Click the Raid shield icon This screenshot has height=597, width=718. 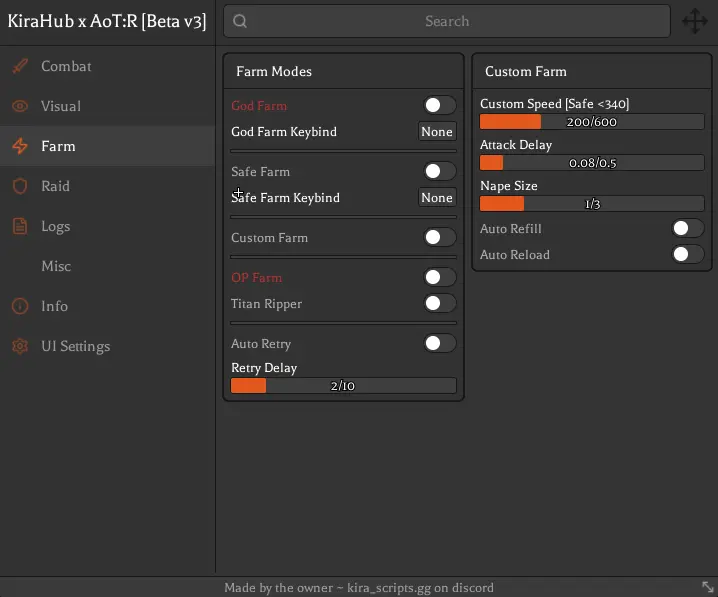(x=20, y=186)
